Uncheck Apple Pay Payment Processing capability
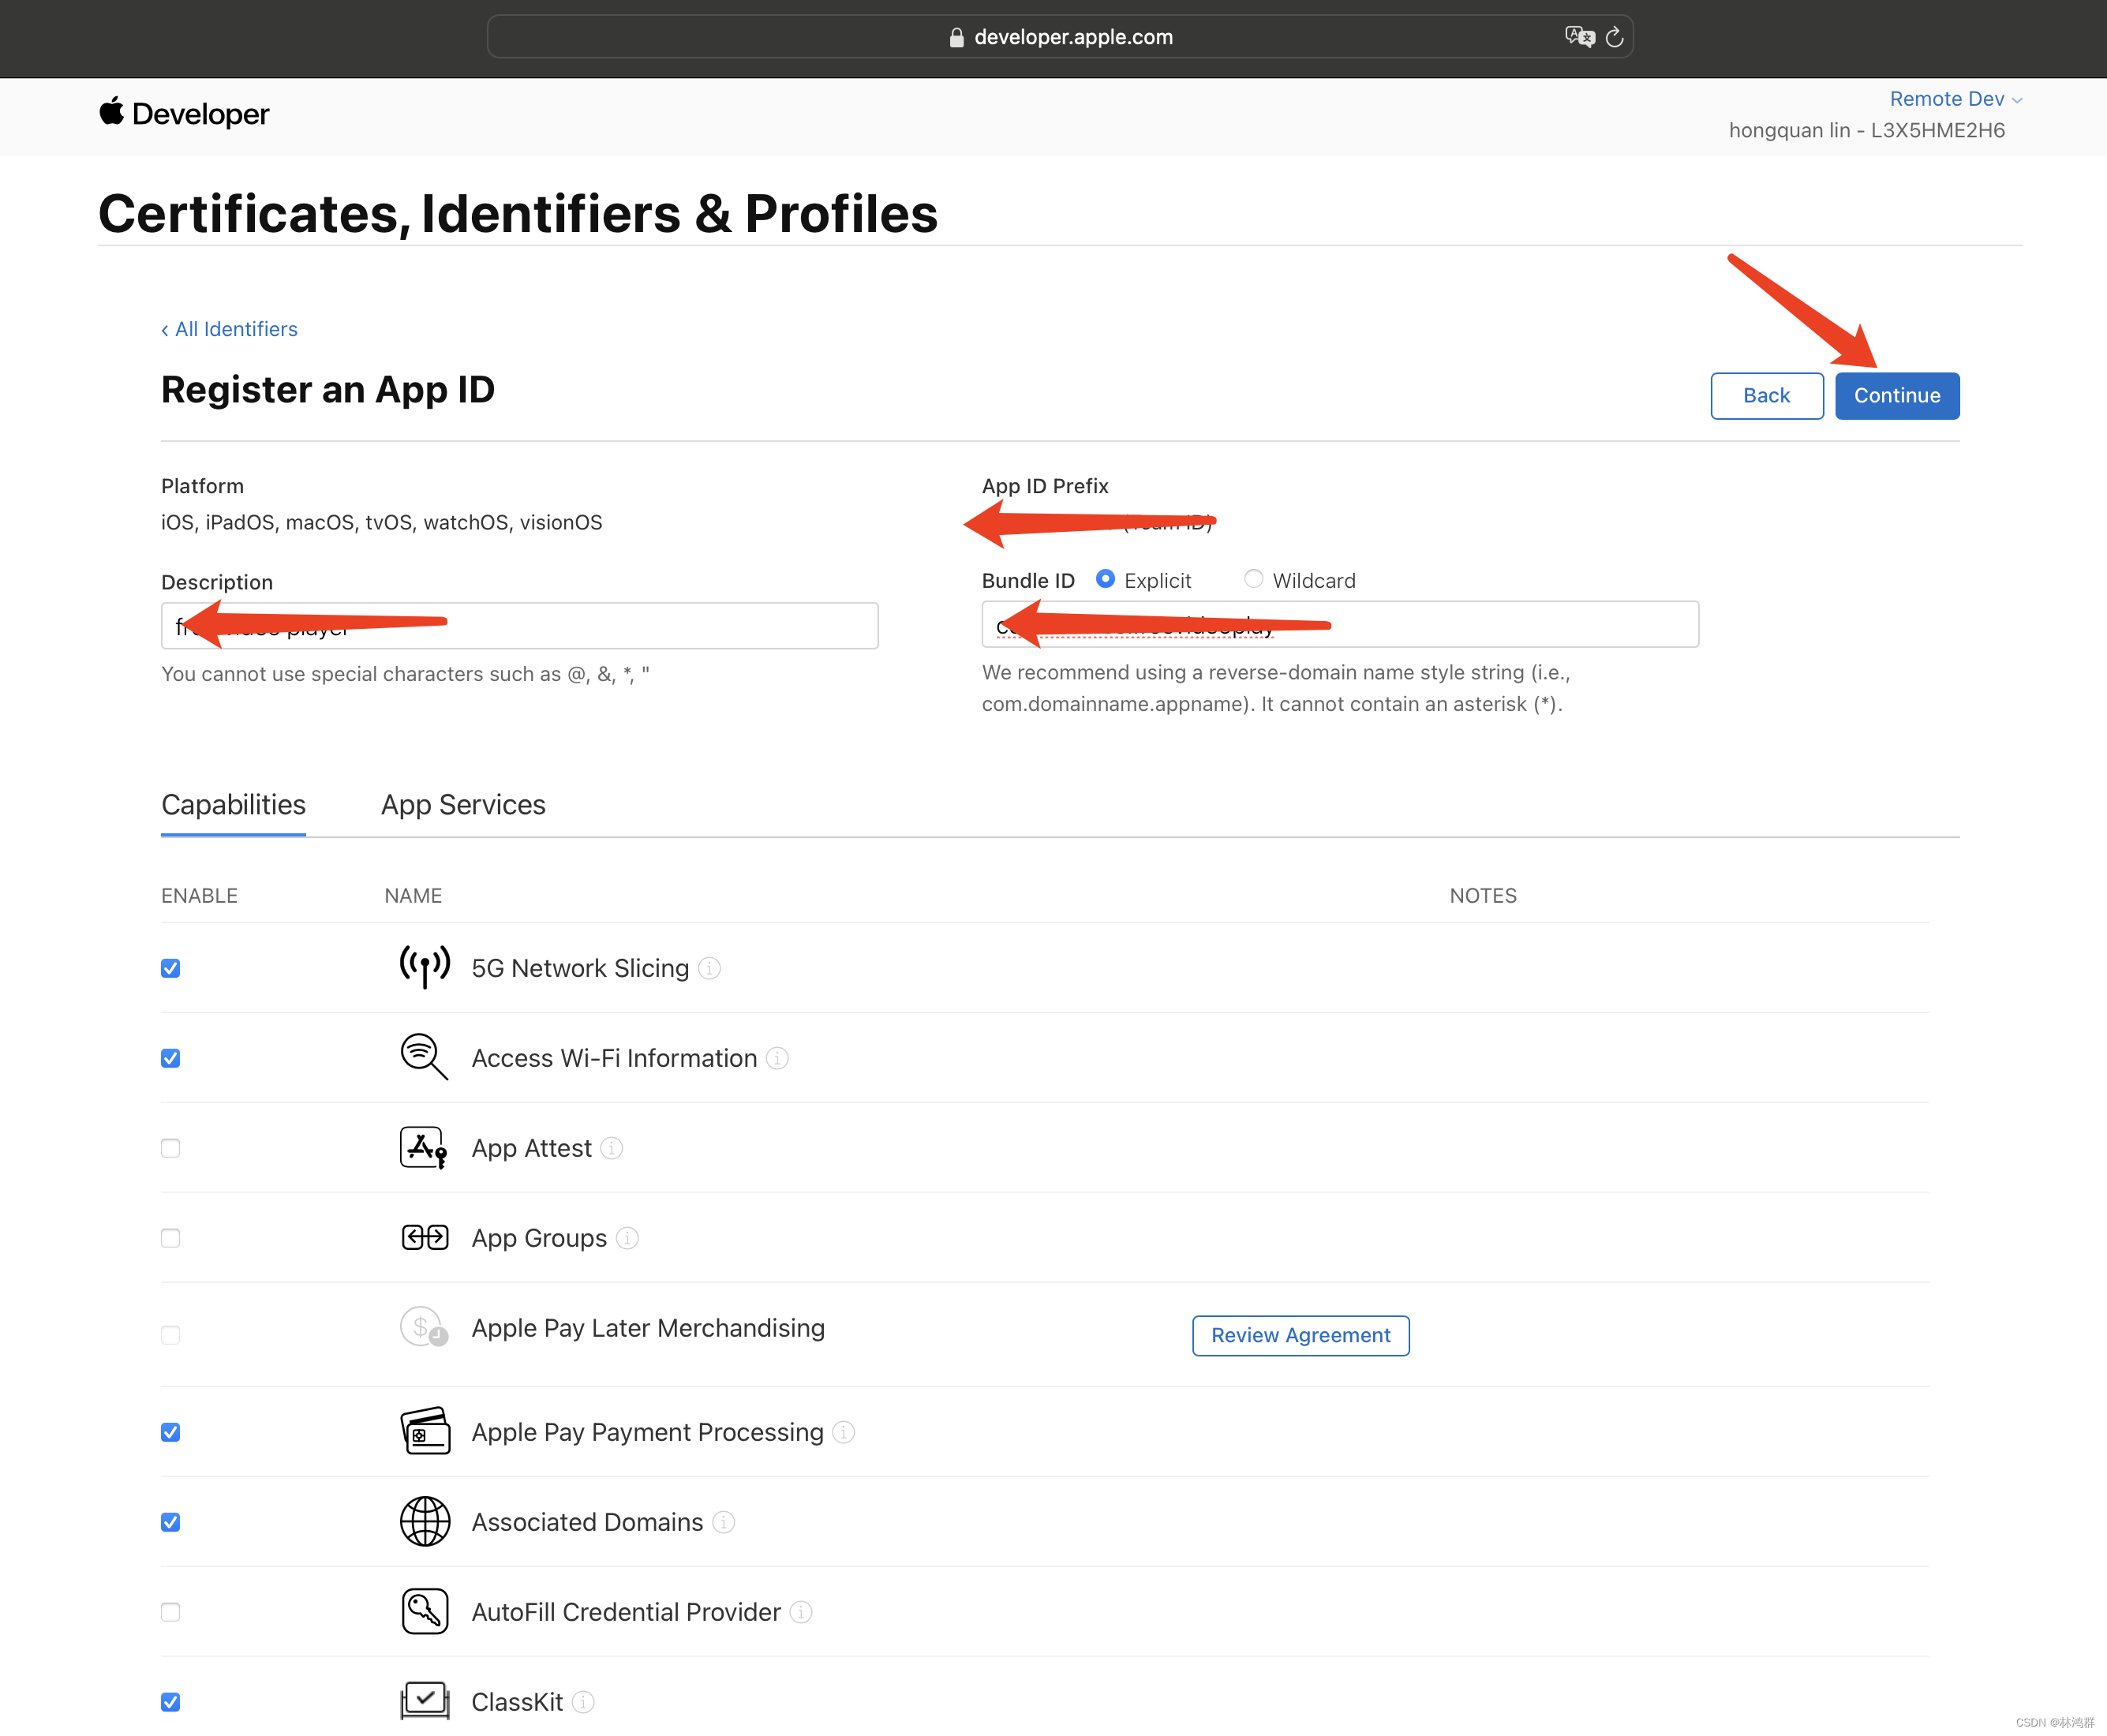This screenshot has width=2107, height=1736. [x=171, y=1432]
